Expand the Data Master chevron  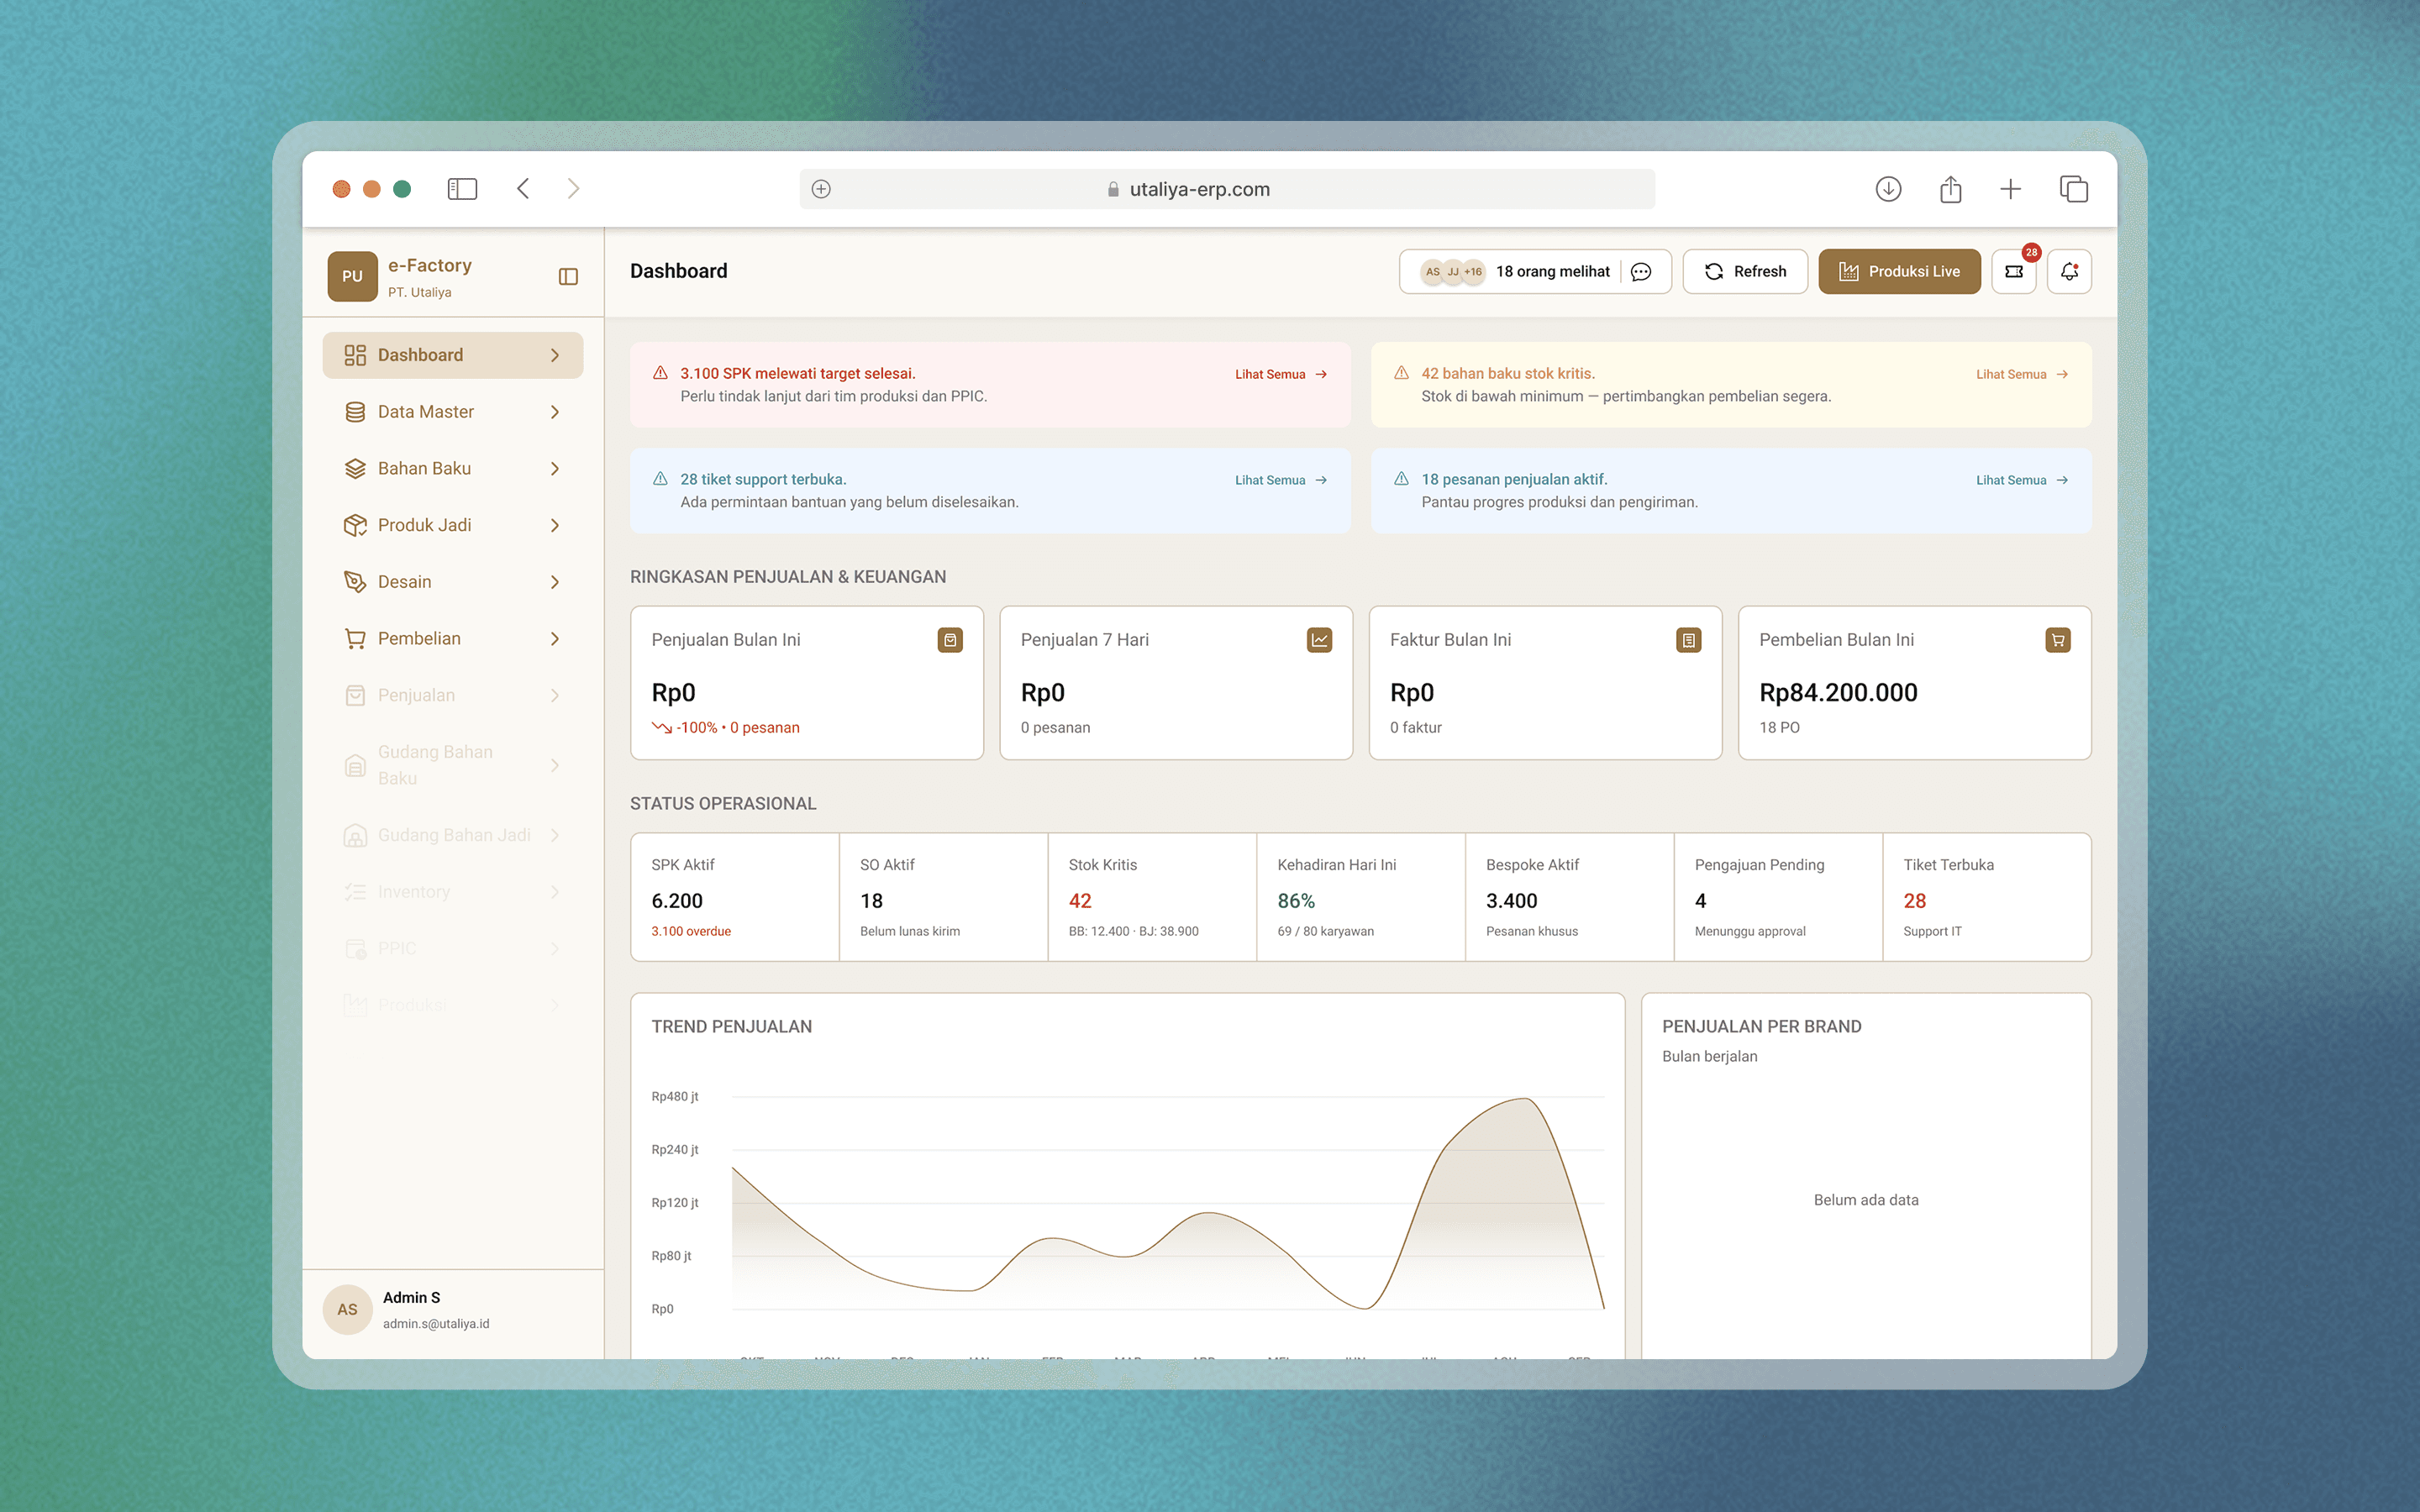[x=555, y=412]
